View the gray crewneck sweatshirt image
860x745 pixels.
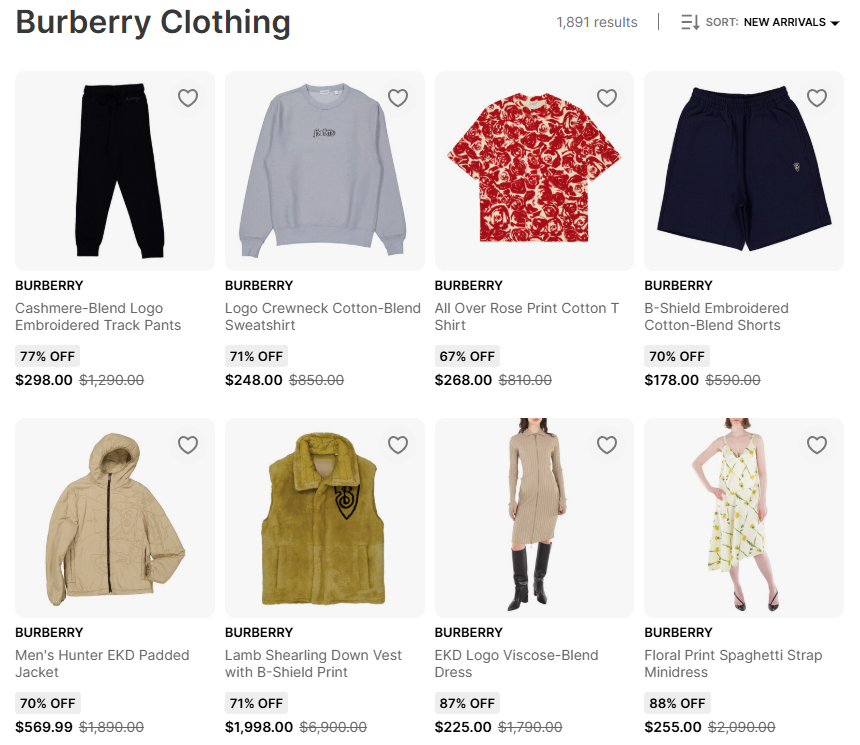pyautogui.click(x=324, y=172)
